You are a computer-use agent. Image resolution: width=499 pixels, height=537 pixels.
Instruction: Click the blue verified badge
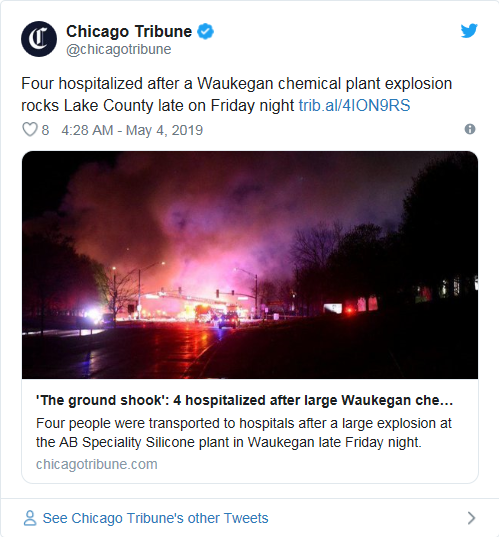(205, 32)
